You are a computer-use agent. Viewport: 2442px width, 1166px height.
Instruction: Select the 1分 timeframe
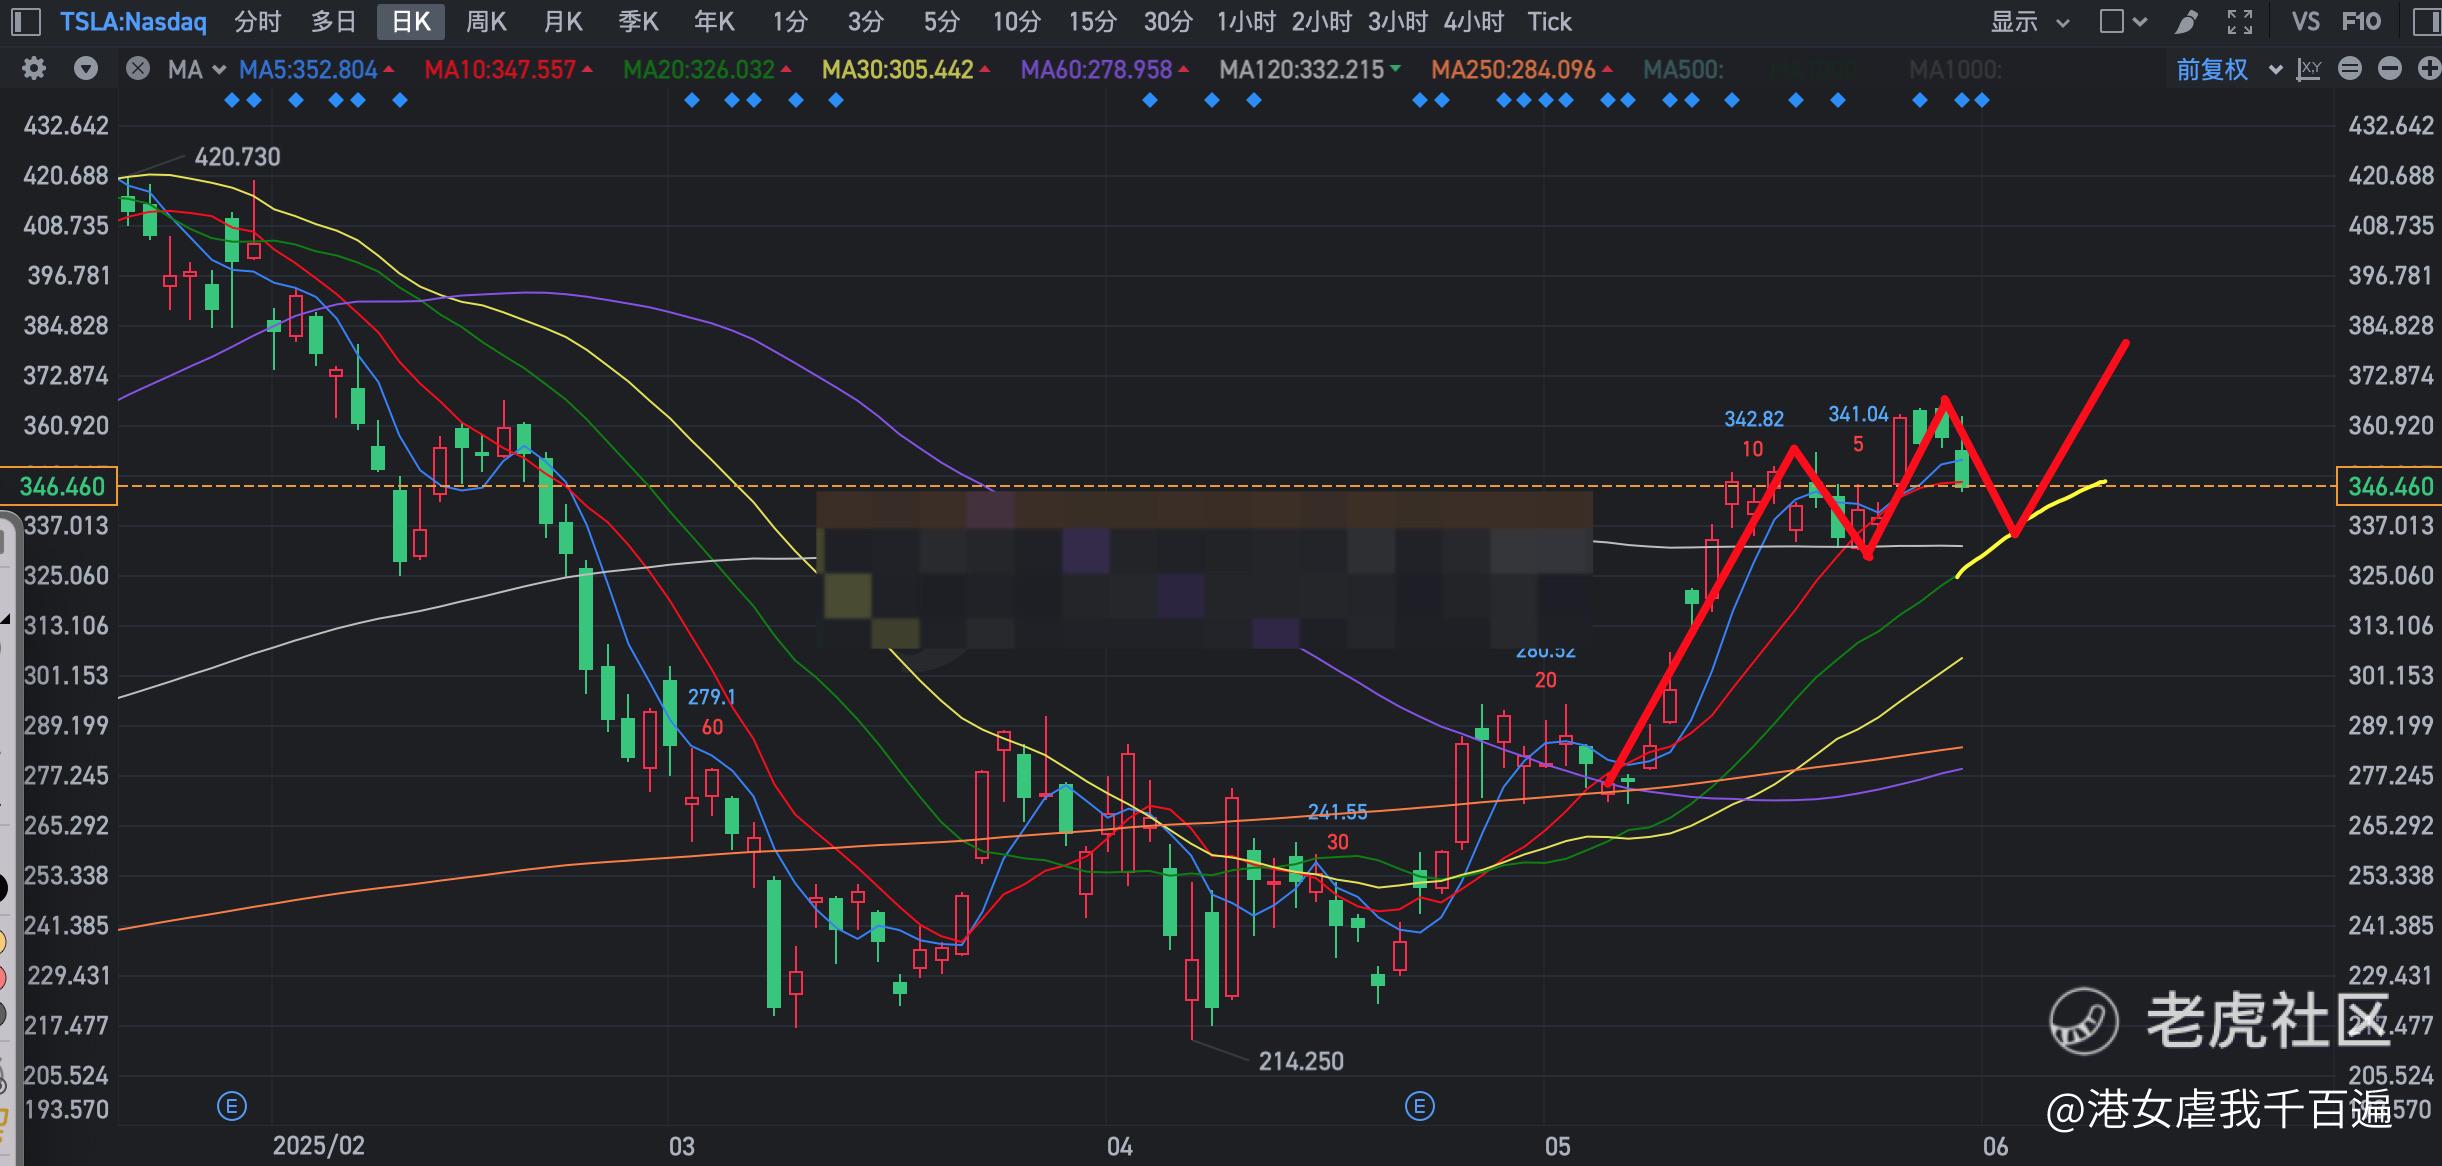(789, 21)
